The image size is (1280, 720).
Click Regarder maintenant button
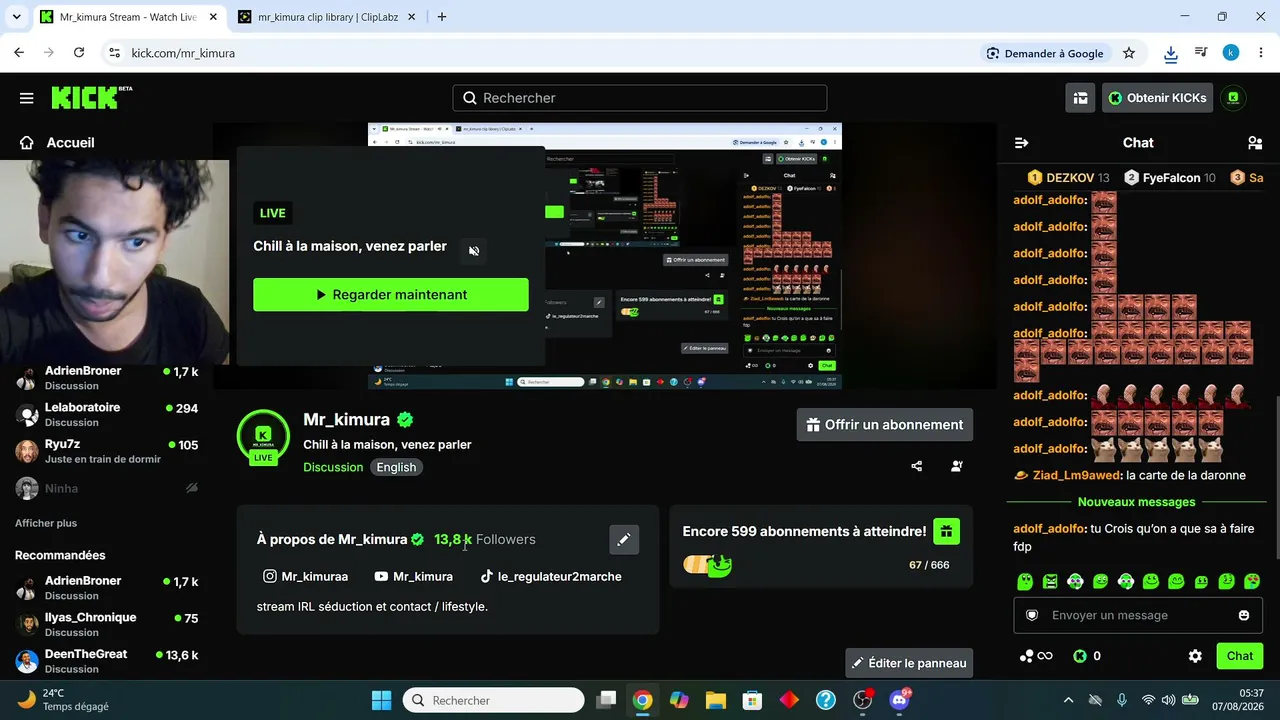pyautogui.click(x=391, y=295)
